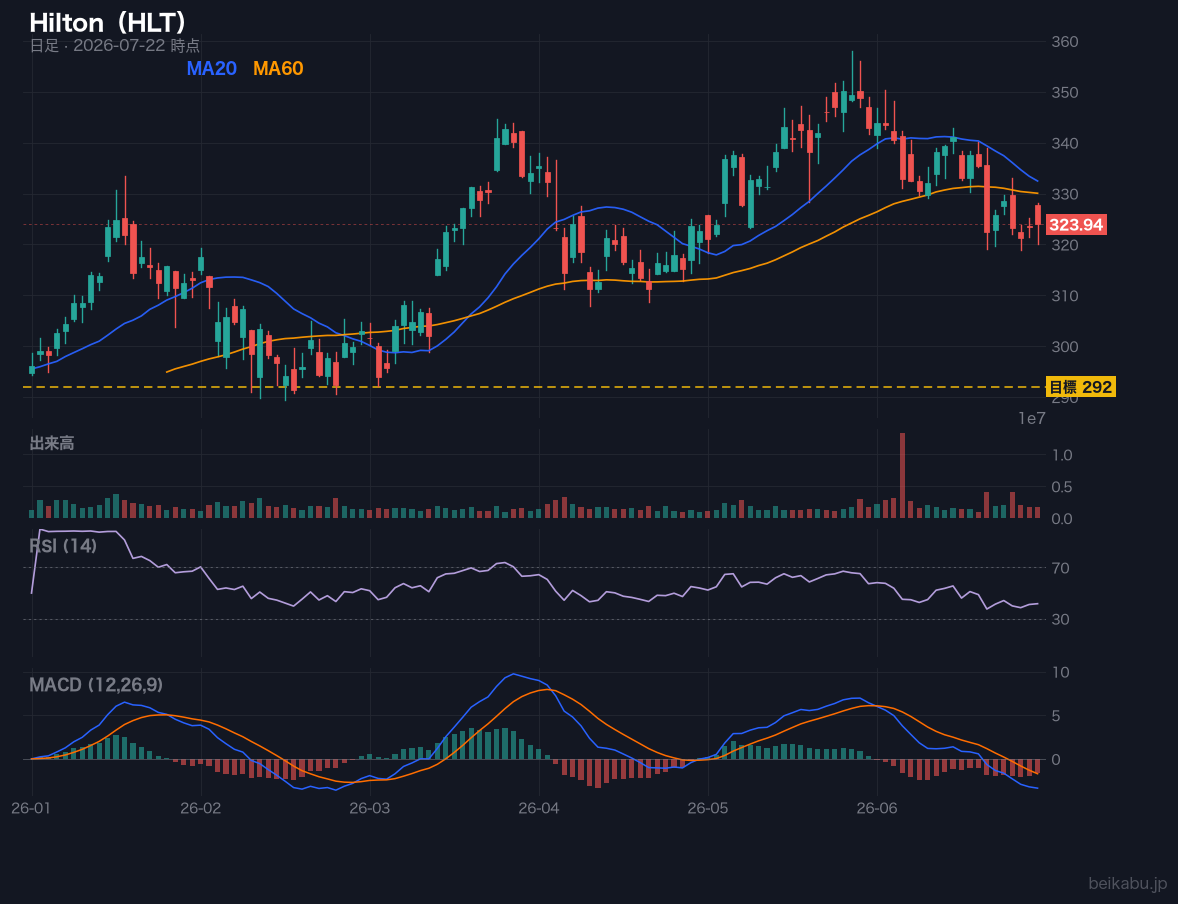Image resolution: width=1178 pixels, height=904 pixels.
Task: Click the 26-01 date axis label
Action: click(32, 808)
